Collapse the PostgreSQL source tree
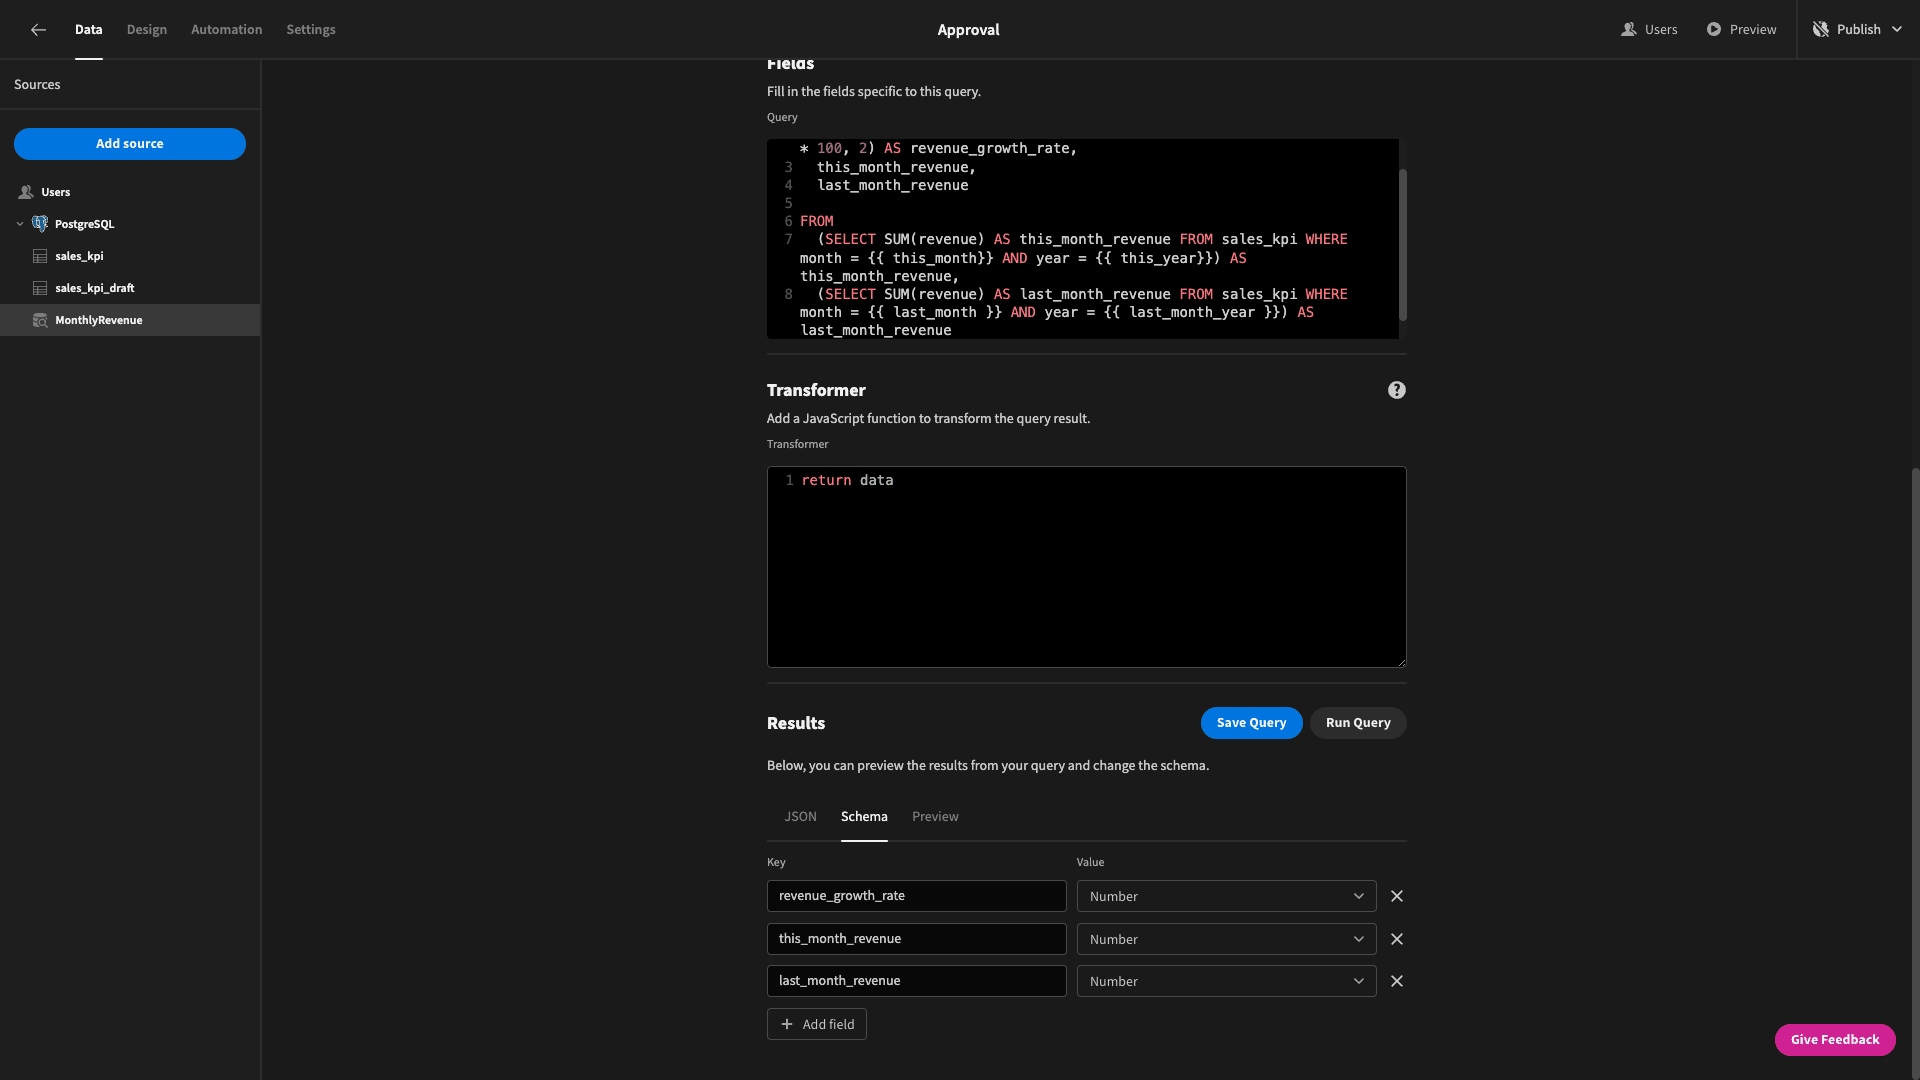The image size is (1920, 1080). pos(20,224)
